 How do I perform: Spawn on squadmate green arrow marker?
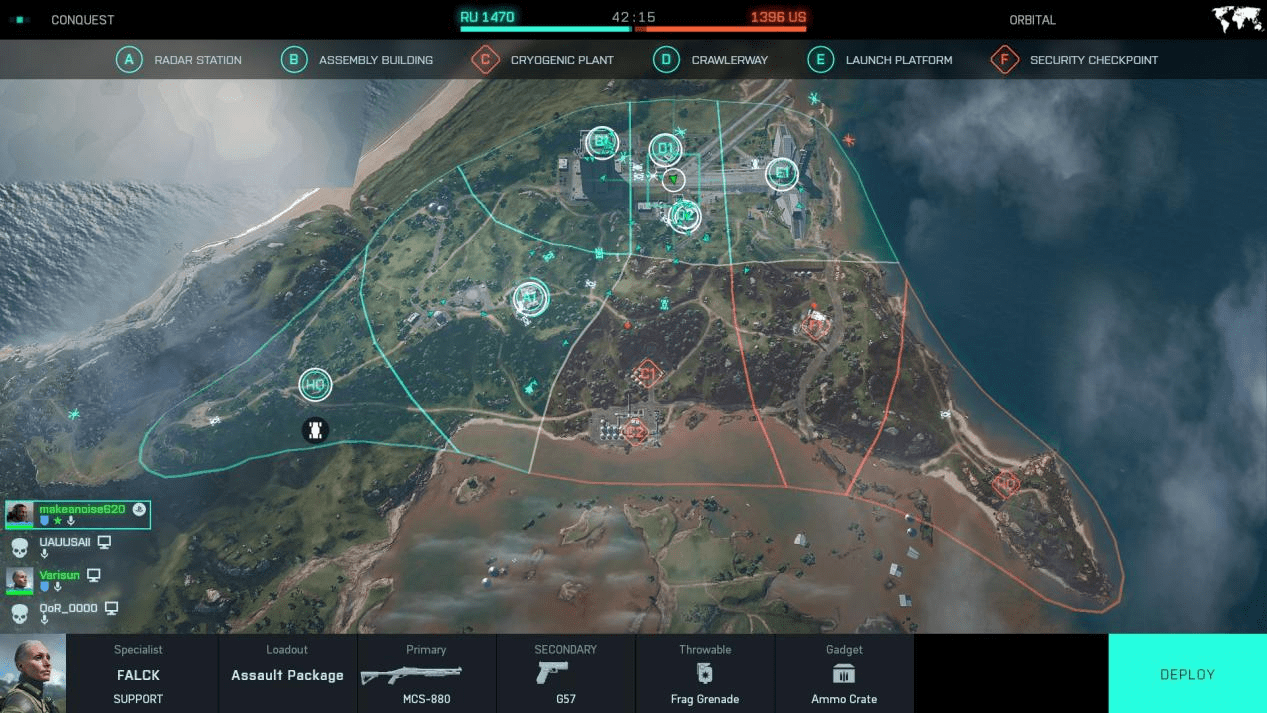coord(675,180)
